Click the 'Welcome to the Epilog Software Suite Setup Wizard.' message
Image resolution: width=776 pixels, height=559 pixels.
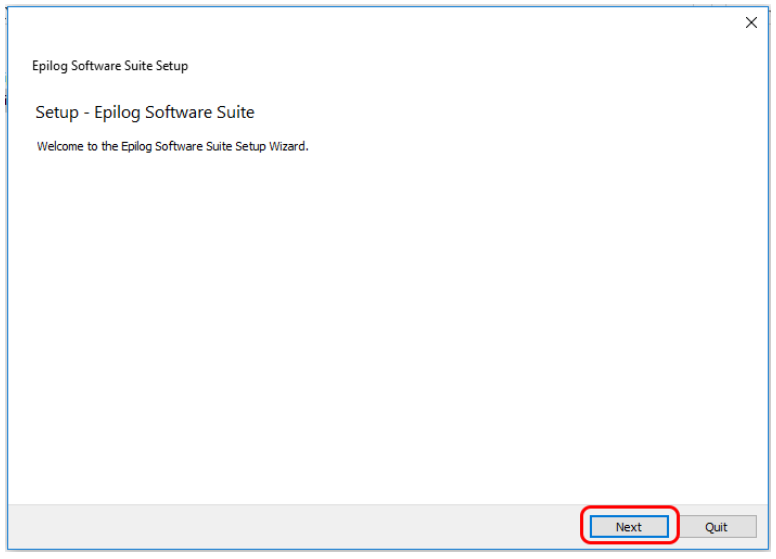(x=172, y=146)
